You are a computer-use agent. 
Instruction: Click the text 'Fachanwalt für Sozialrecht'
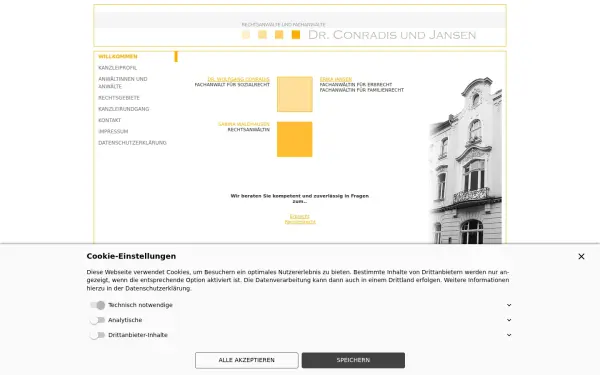(x=232, y=85)
